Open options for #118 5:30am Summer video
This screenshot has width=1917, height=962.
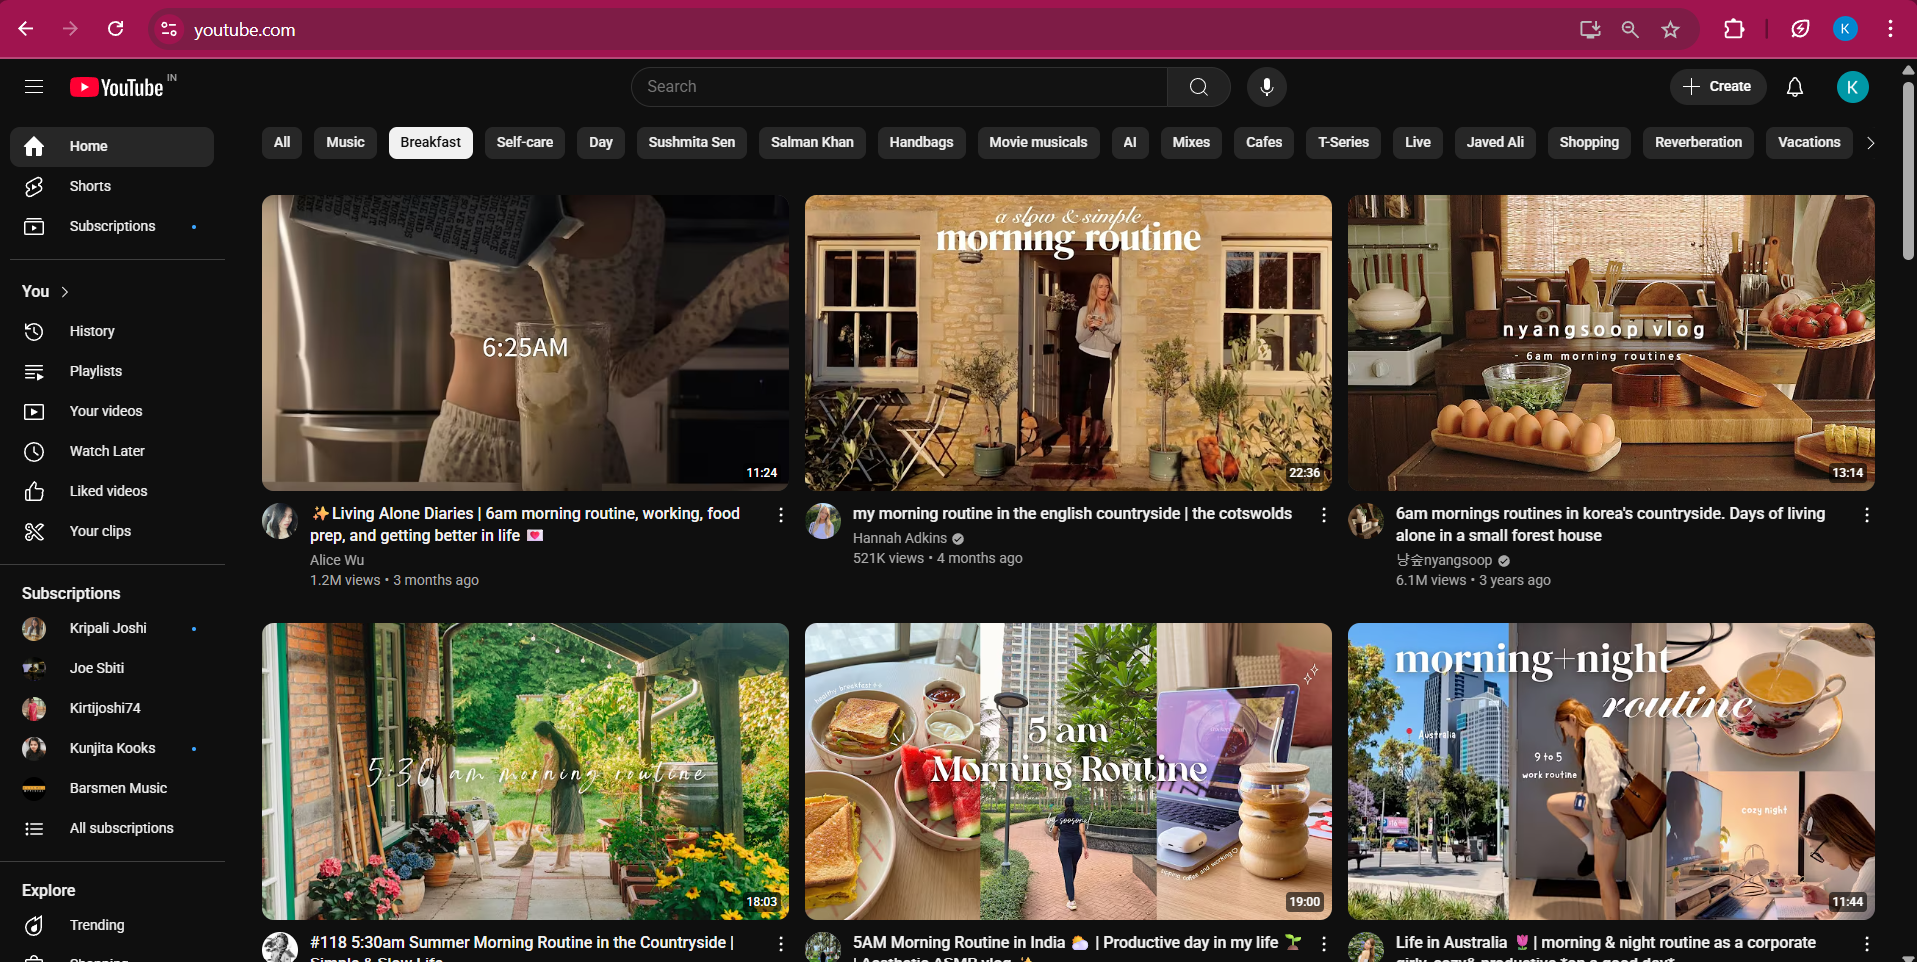781,944
